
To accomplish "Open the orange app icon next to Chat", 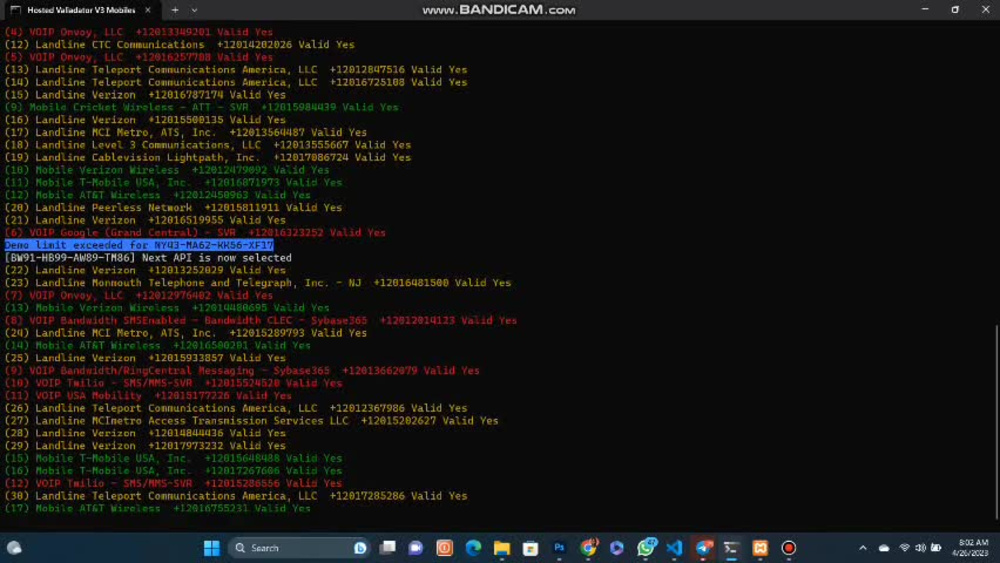I will (445, 548).
